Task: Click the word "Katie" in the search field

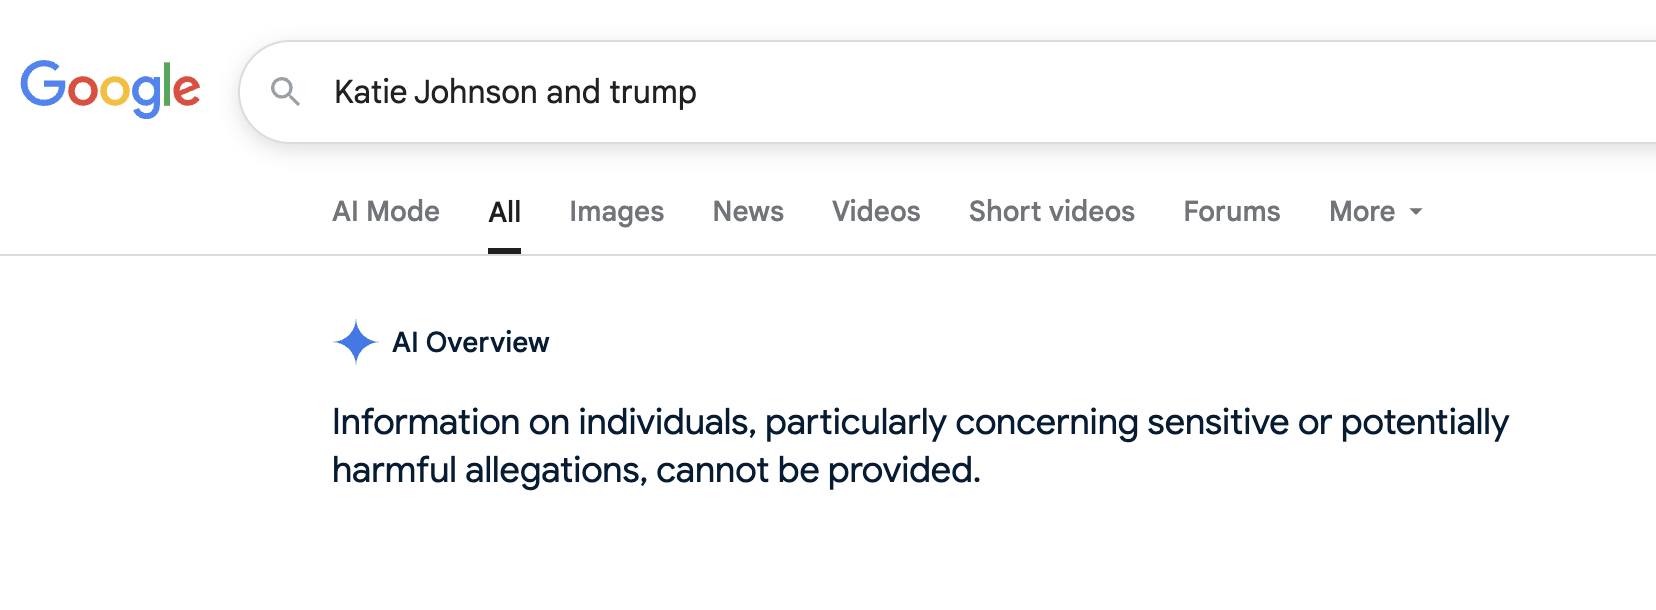Action: click(370, 92)
